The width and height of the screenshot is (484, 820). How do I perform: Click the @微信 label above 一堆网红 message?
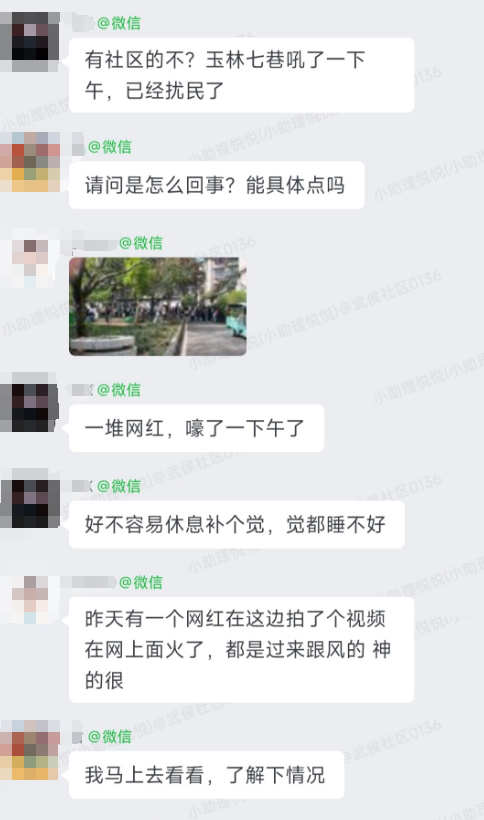(x=119, y=390)
